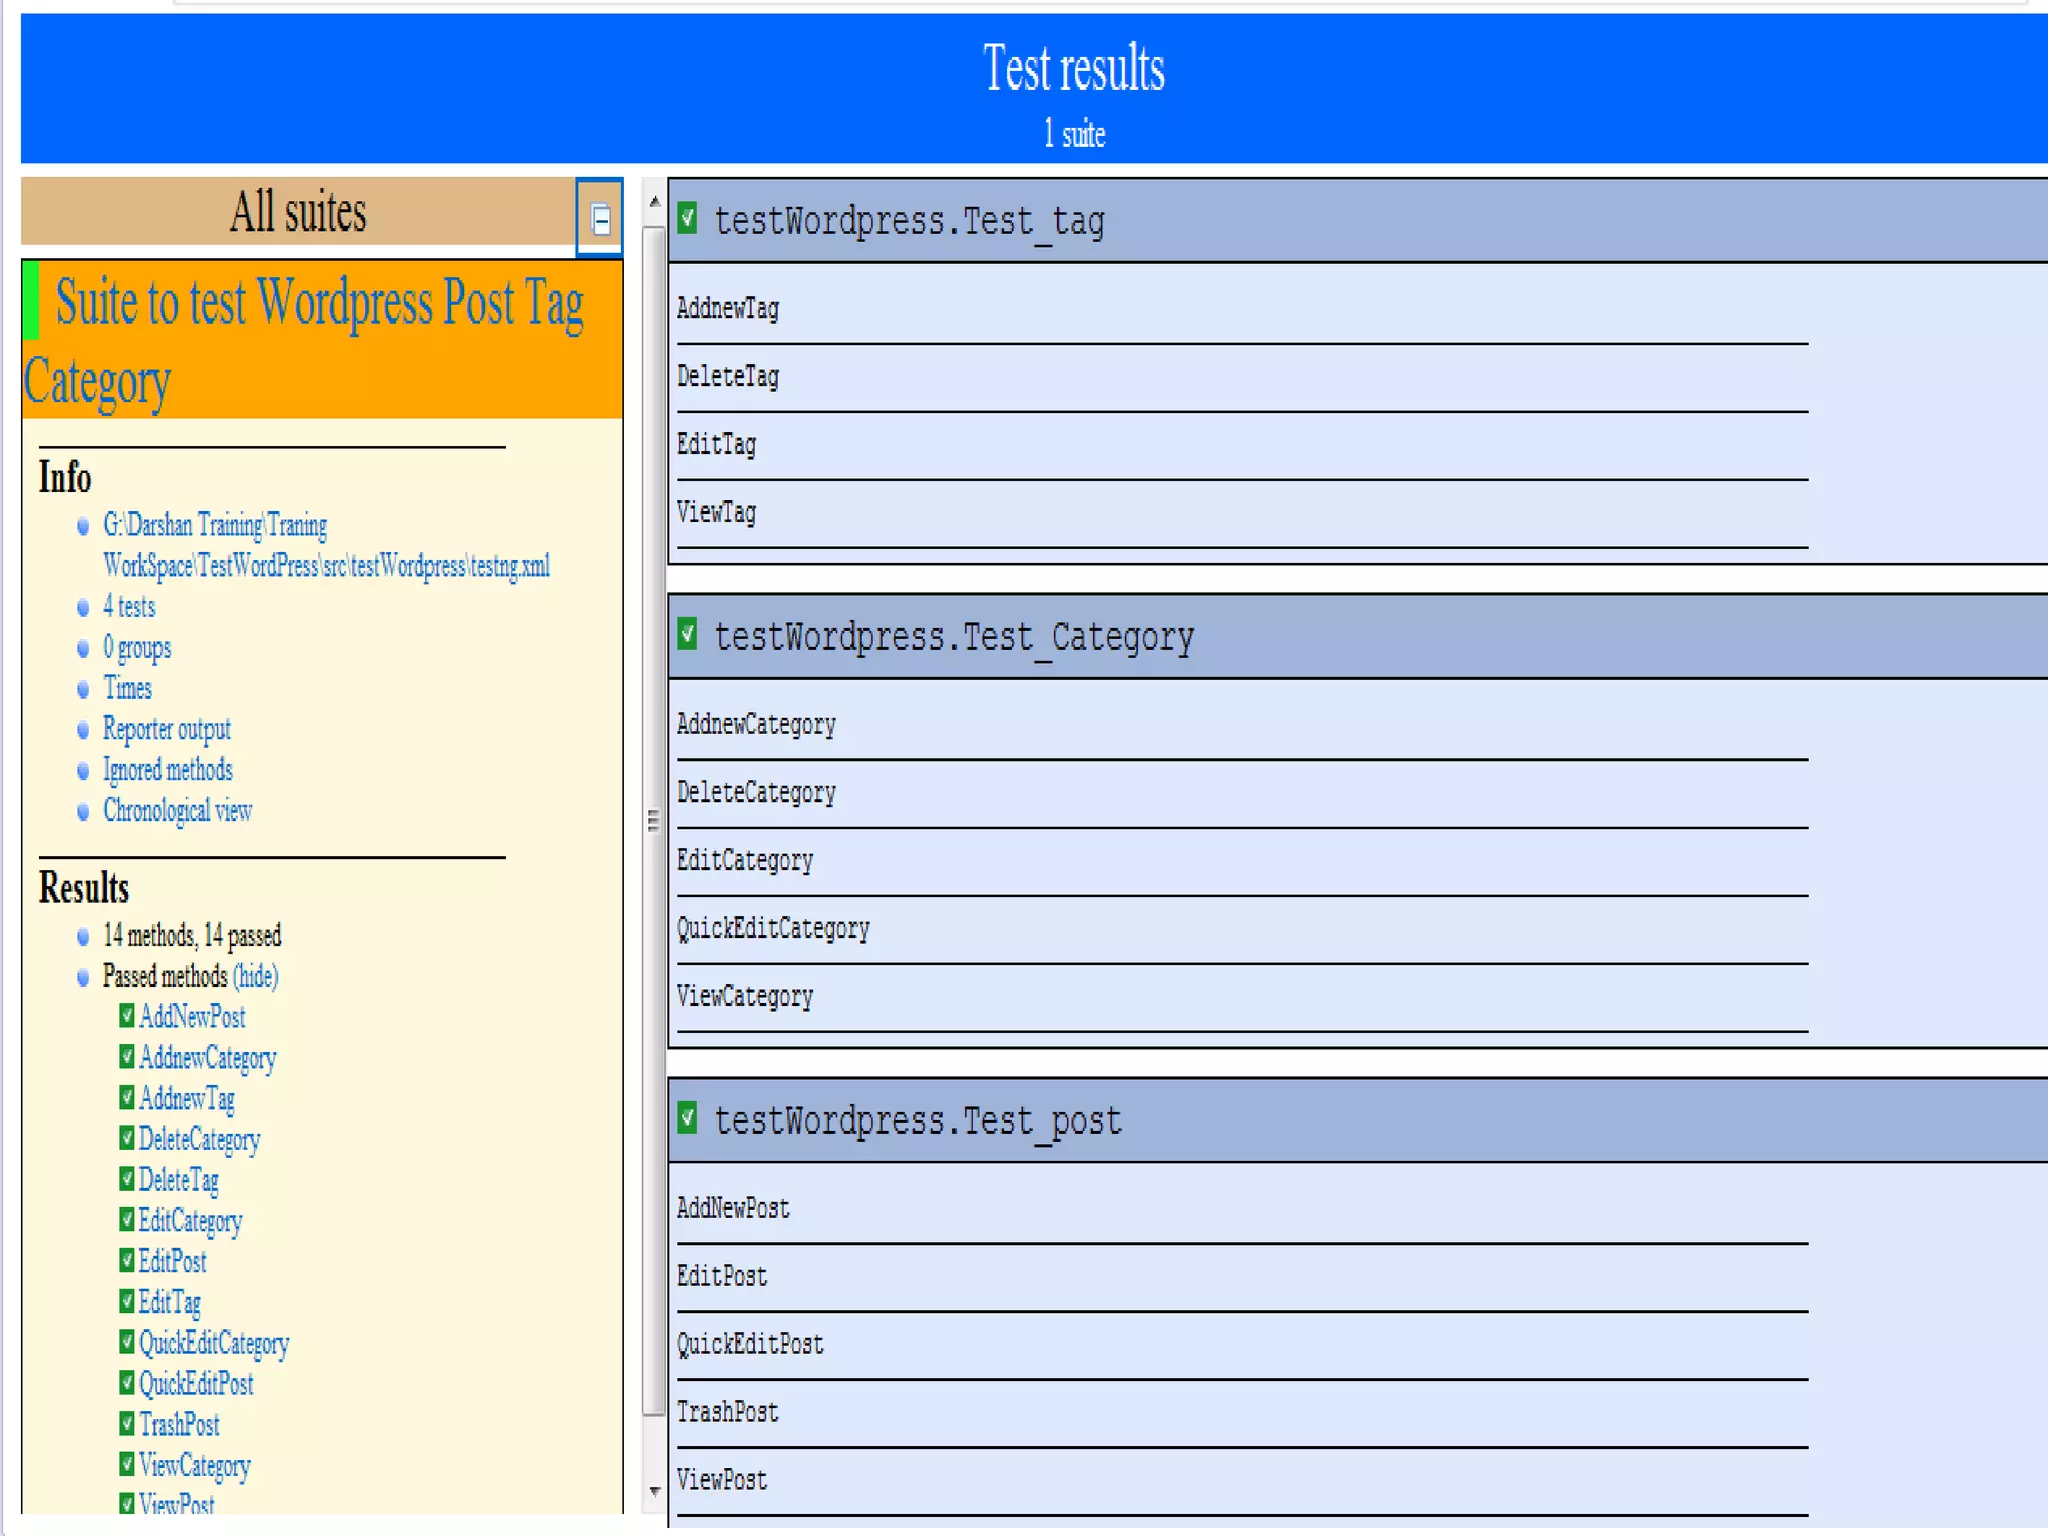Click green check icon beside testWordpress.Test_Category
The image size is (2048, 1536).
pyautogui.click(x=687, y=634)
